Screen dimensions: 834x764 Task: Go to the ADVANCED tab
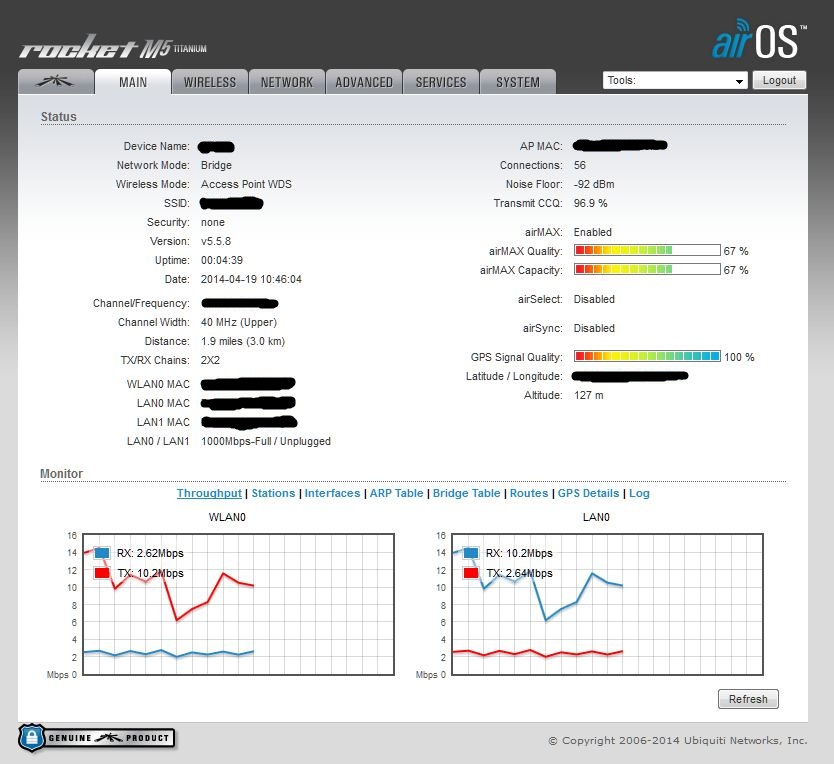pyautogui.click(x=364, y=82)
